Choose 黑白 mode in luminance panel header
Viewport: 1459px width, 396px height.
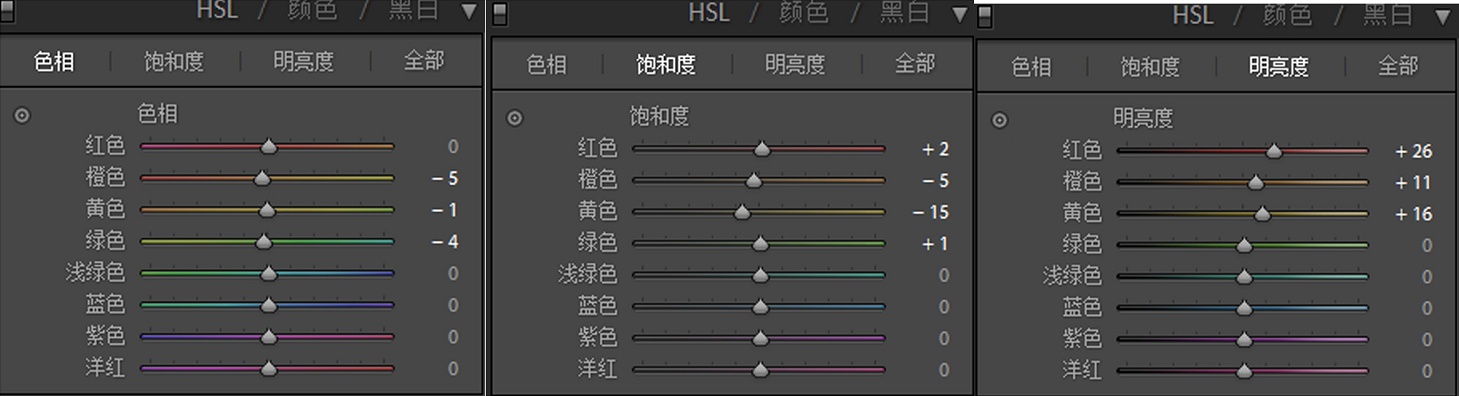pos(1389,16)
